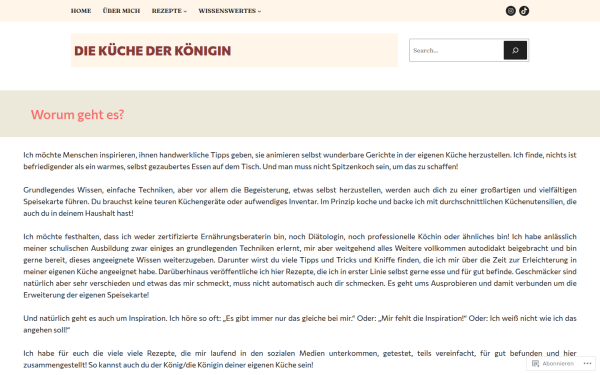Click the Abonnieren subscribe button
Viewport: 600px width, 375px height.
point(553,364)
